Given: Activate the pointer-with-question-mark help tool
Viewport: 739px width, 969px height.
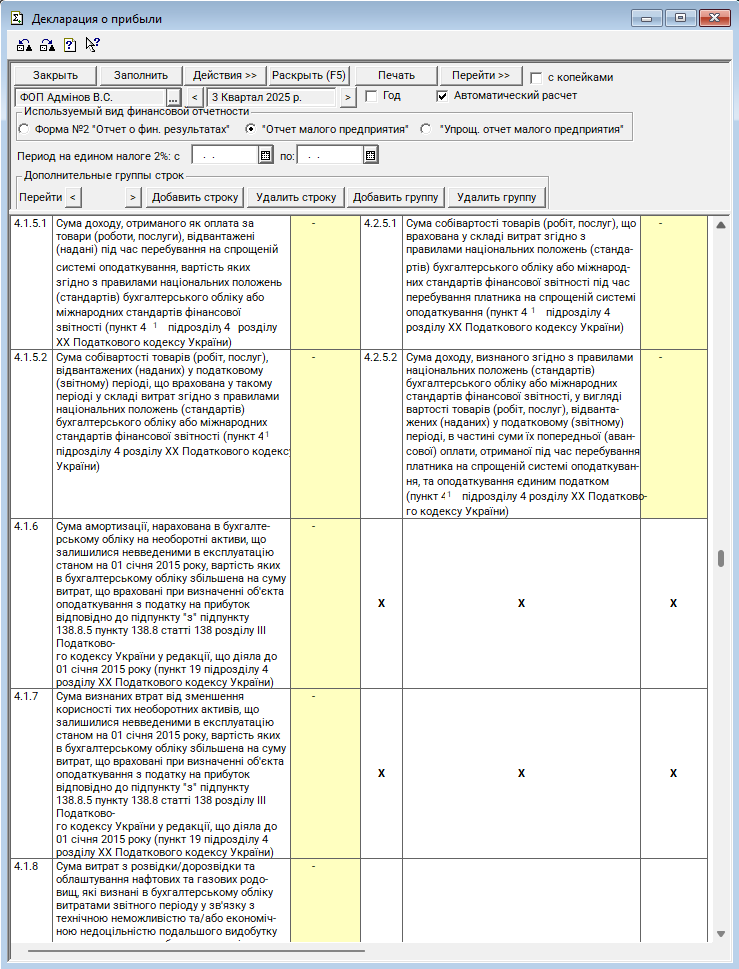Looking at the screenshot, I should (93, 45).
